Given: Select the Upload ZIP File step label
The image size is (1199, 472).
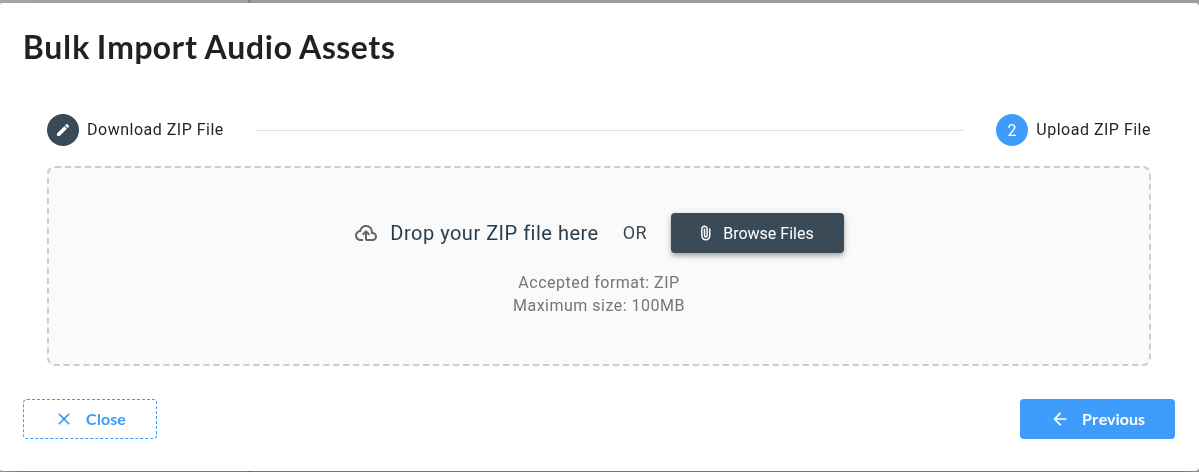Looking at the screenshot, I should pyautogui.click(x=1093, y=130).
